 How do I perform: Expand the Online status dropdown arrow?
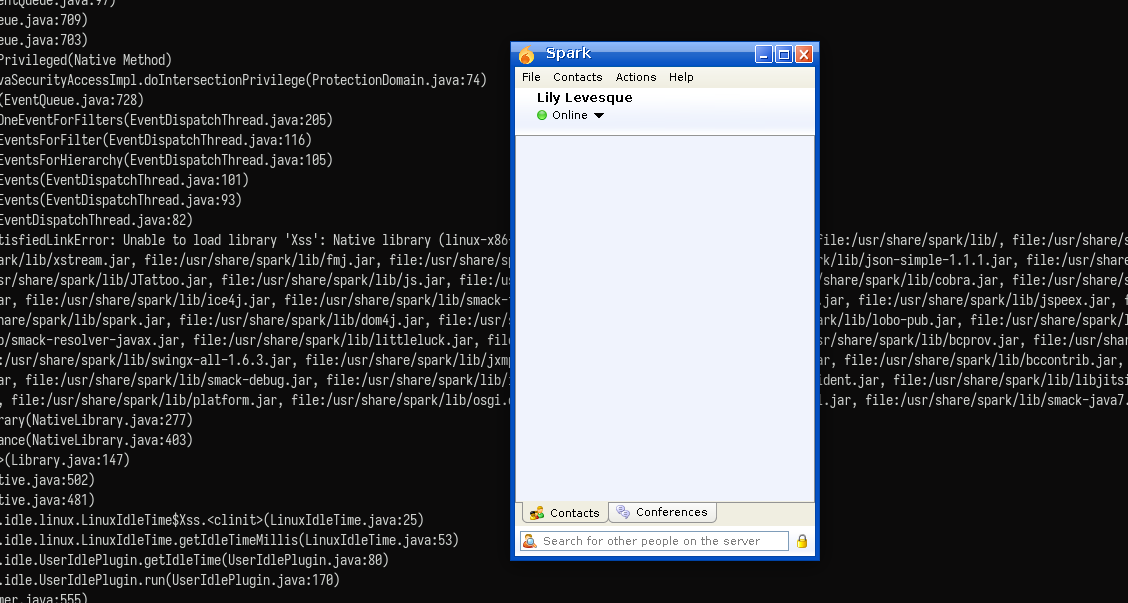point(599,115)
